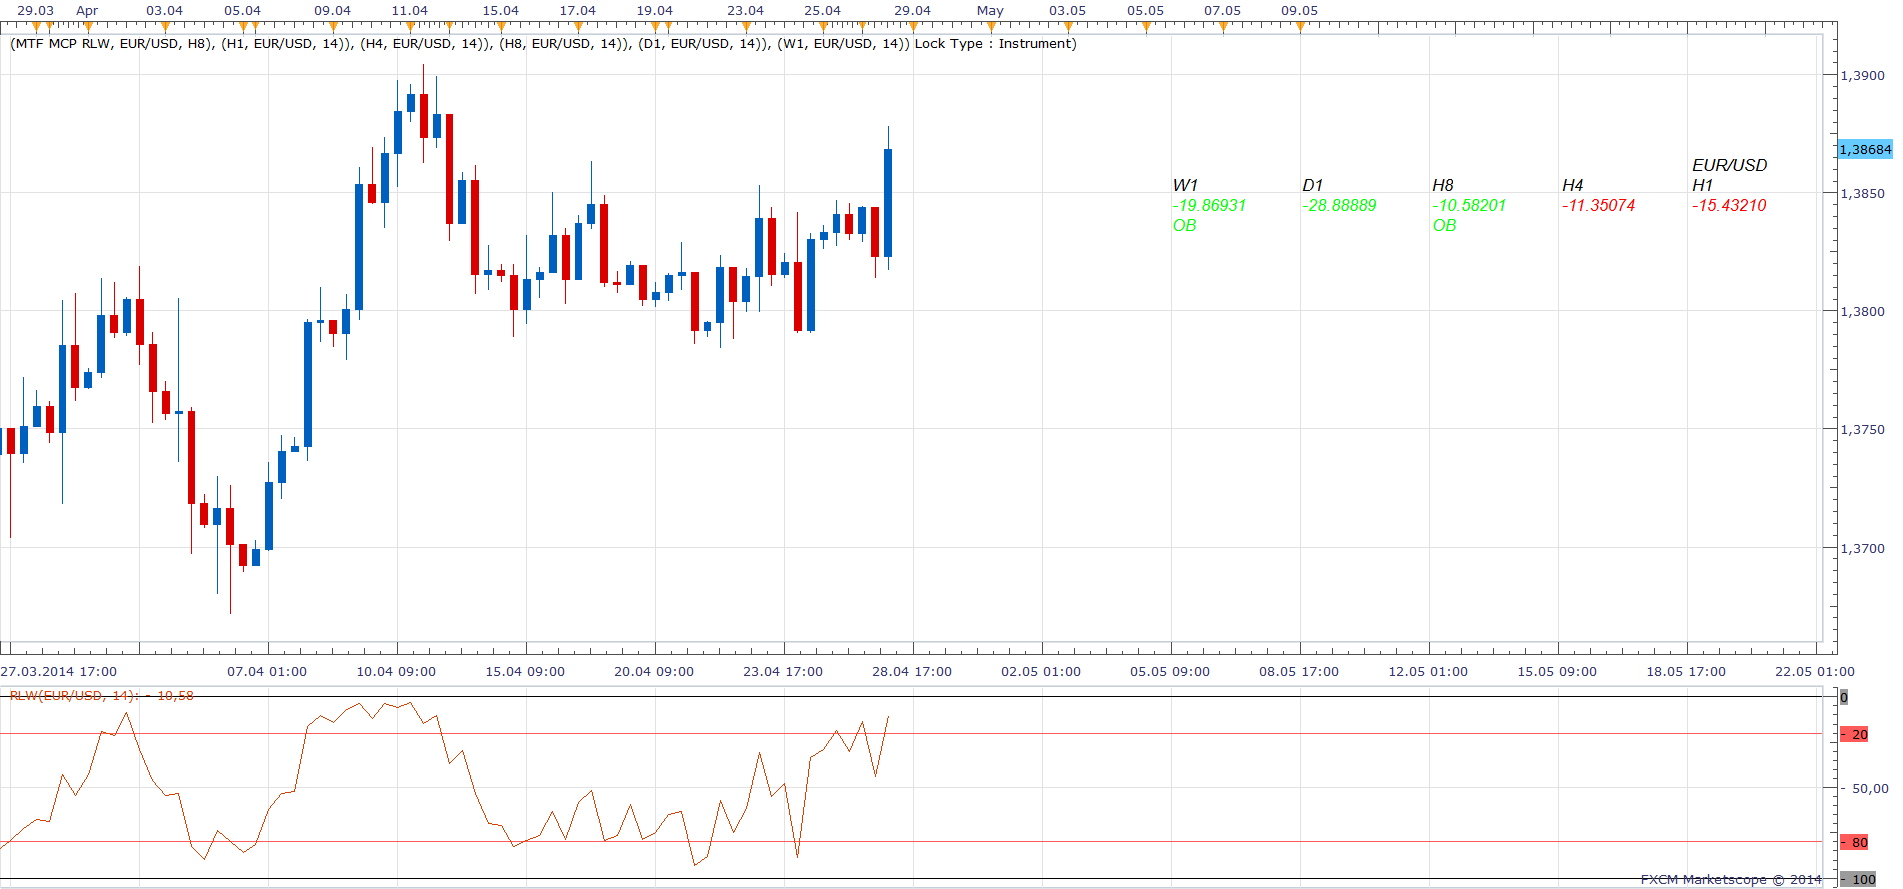Click the RLW(EUR/USD, 14) oscillator label
Image resolution: width=1903 pixels, height=889 pixels.
(x=101, y=695)
